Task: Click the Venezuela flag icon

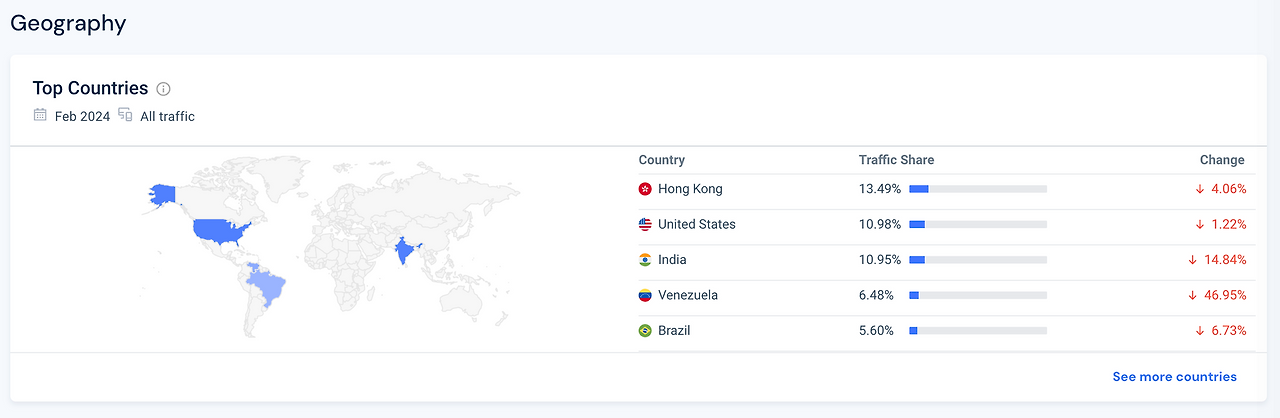Action: pyautogui.click(x=645, y=296)
